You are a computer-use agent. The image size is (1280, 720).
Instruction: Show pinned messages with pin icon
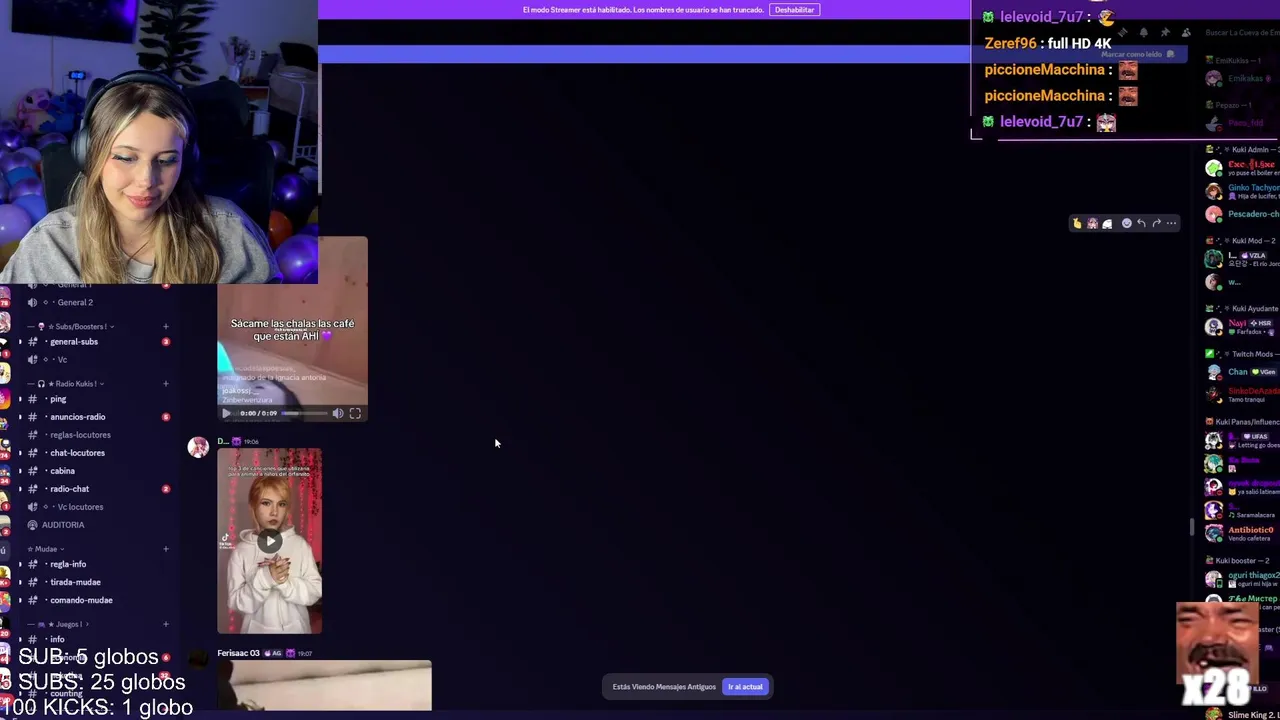click(x=1165, y=33)
